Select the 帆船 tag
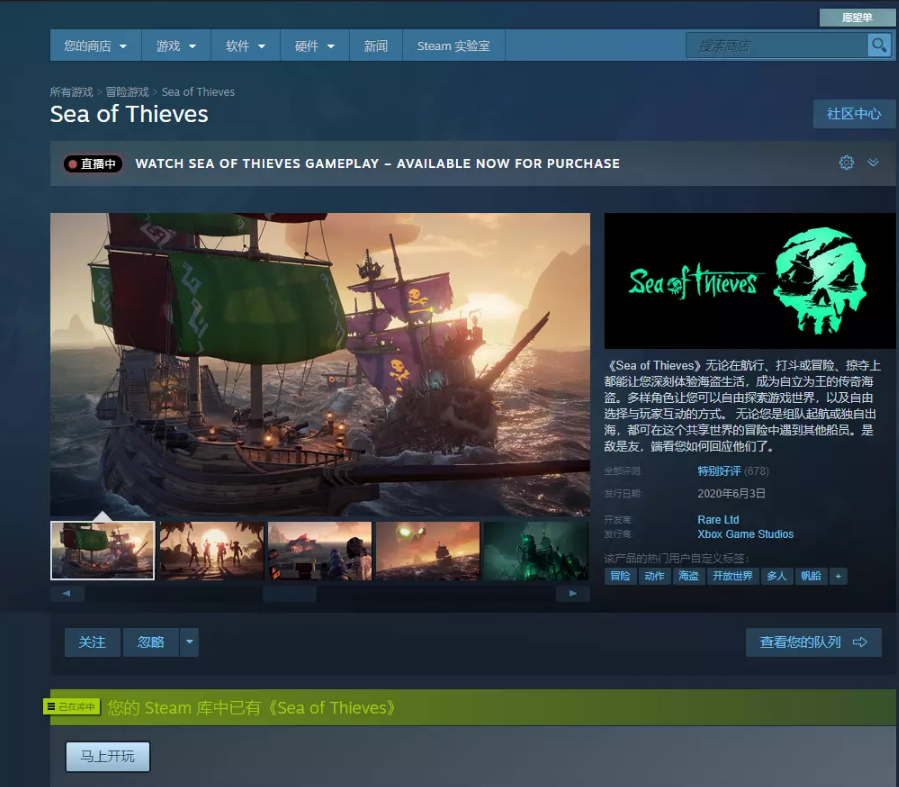This screenshot has height=787, width=899. point(811,576)
